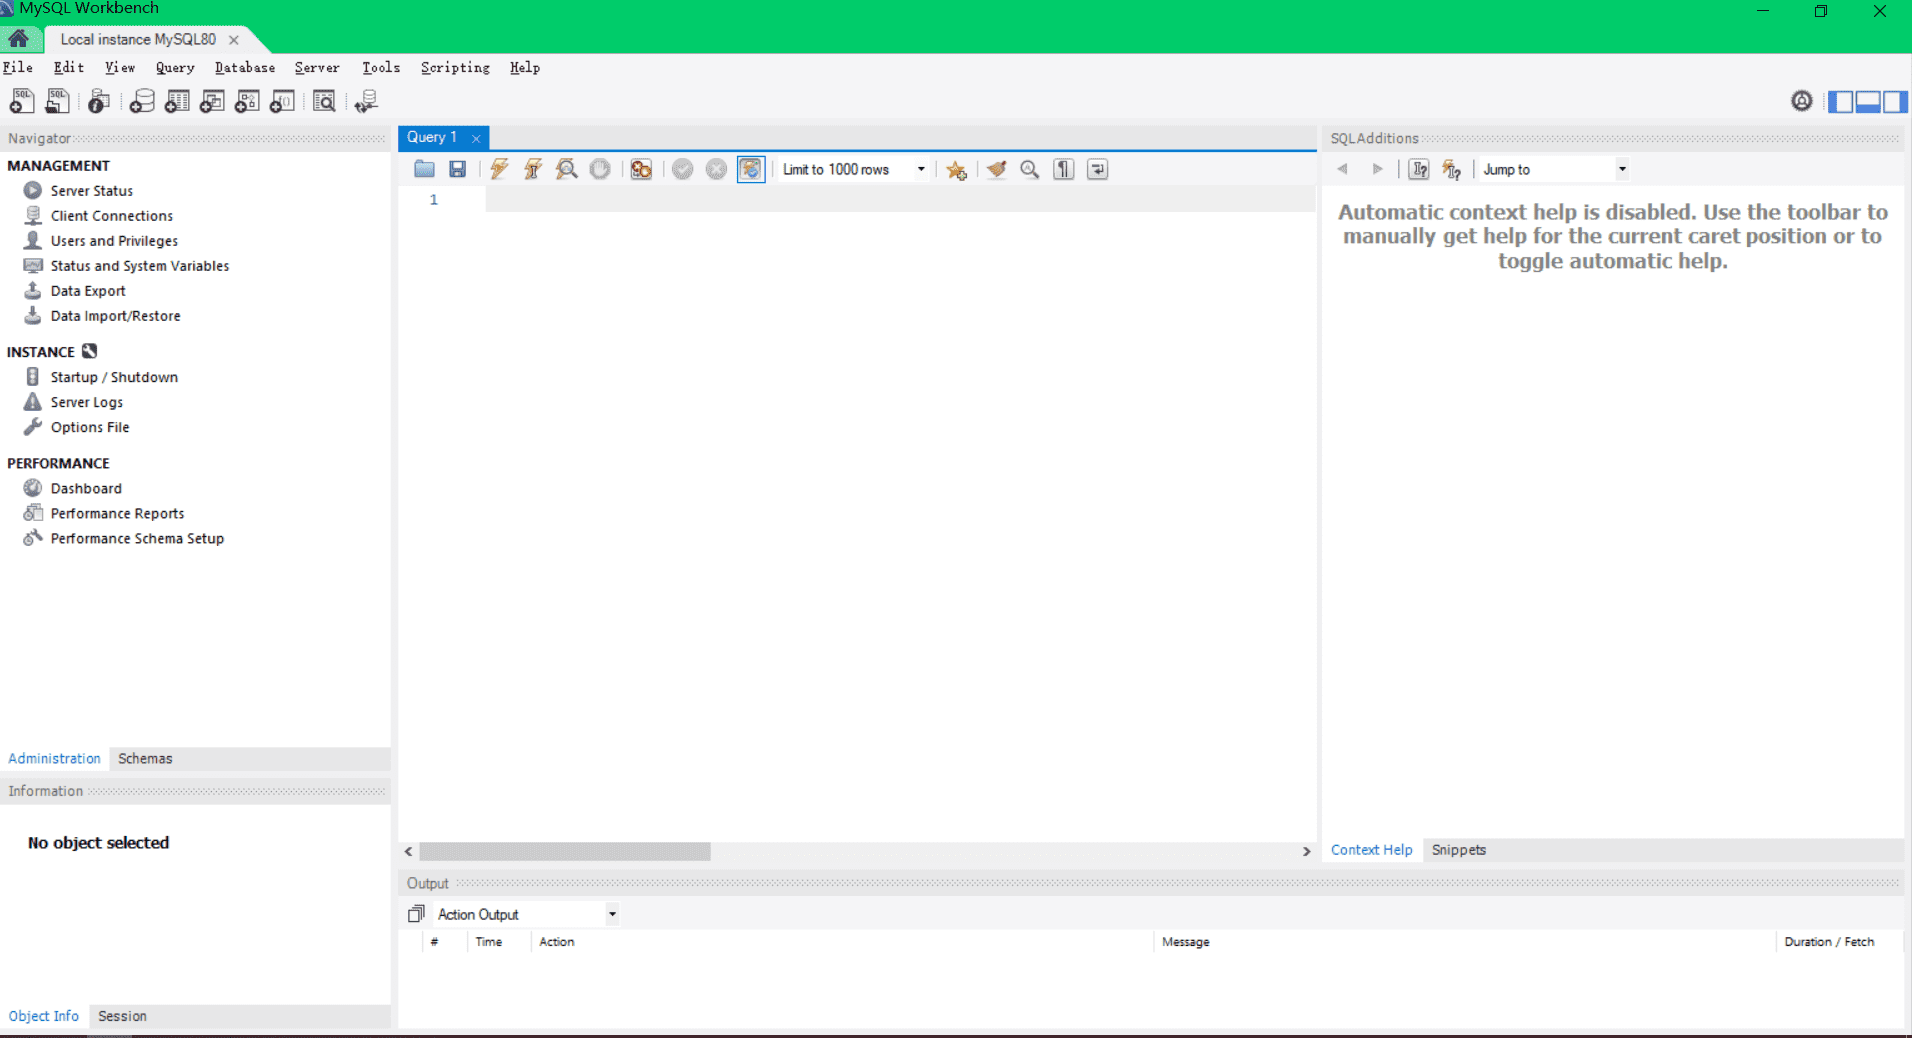
Task: Switch to the Schemas panel
Action: 144,758
